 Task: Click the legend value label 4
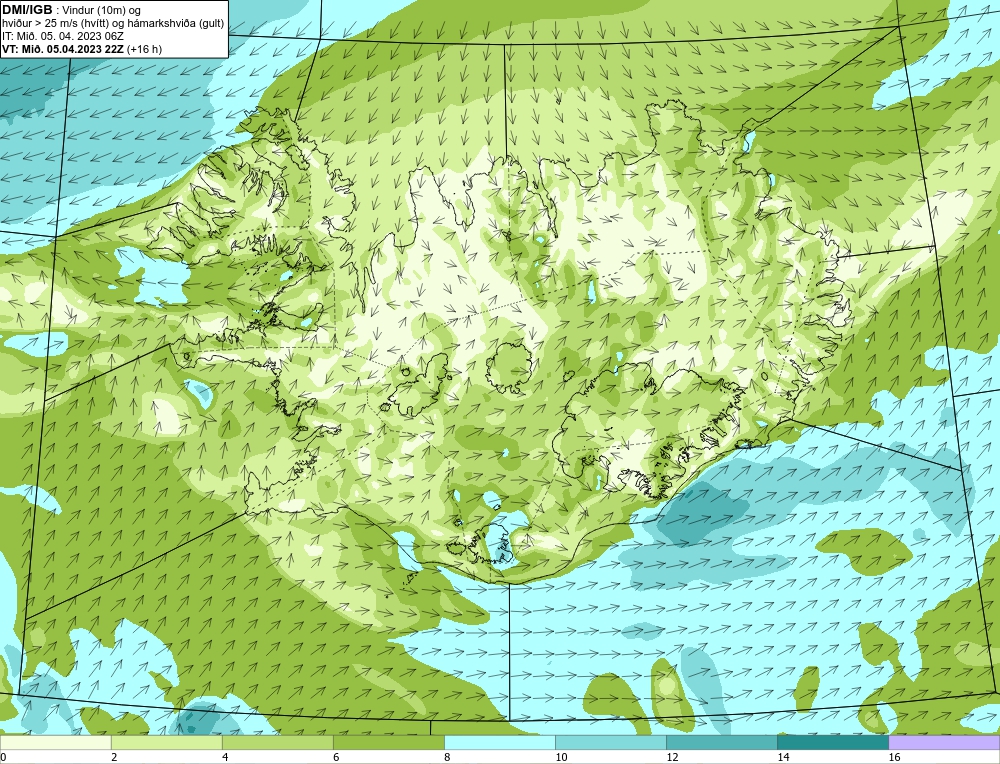point(225,757)
